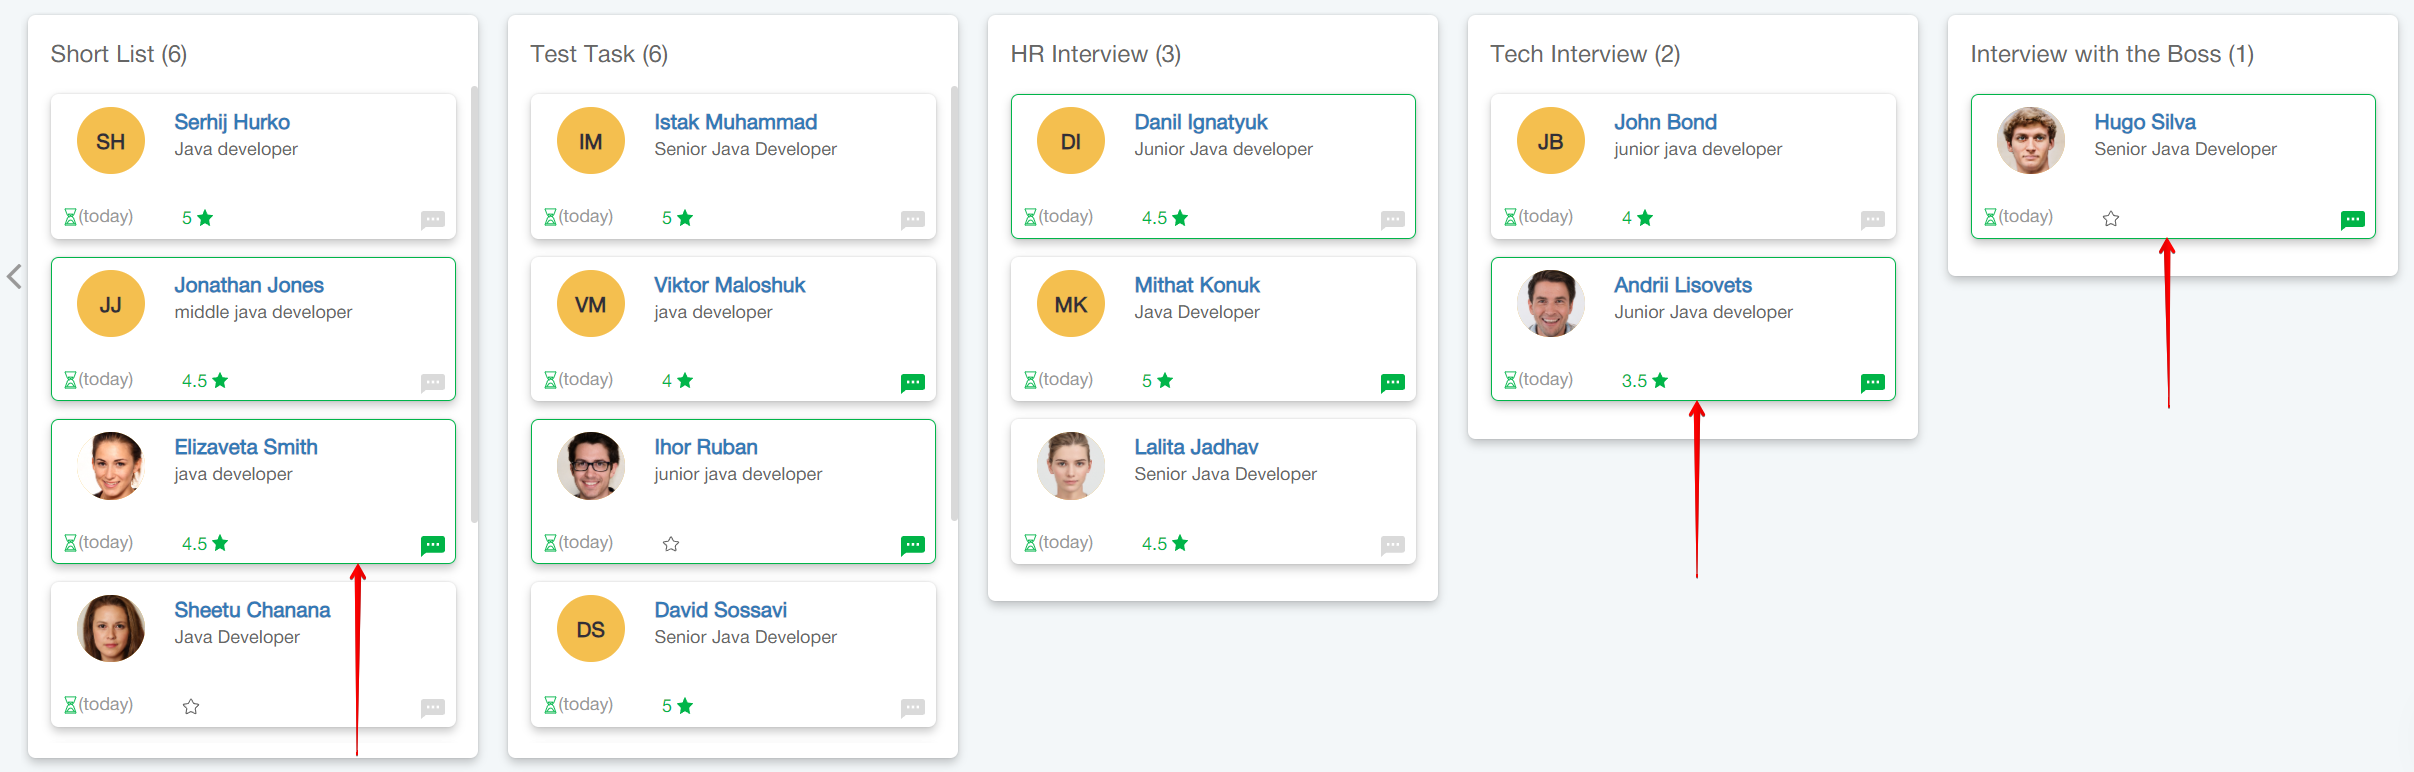Open Lalita Jadhav candidate profile link
The image size is (2414, 772).
coord(1195,447)
